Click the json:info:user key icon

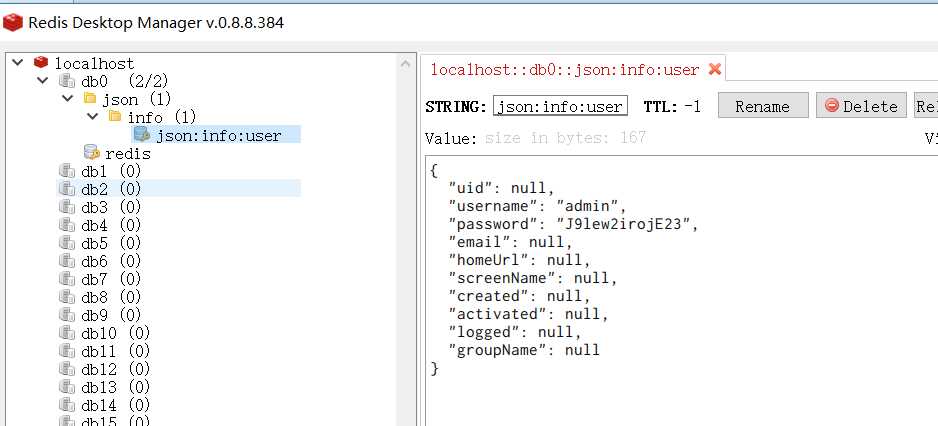coord(142,134)
